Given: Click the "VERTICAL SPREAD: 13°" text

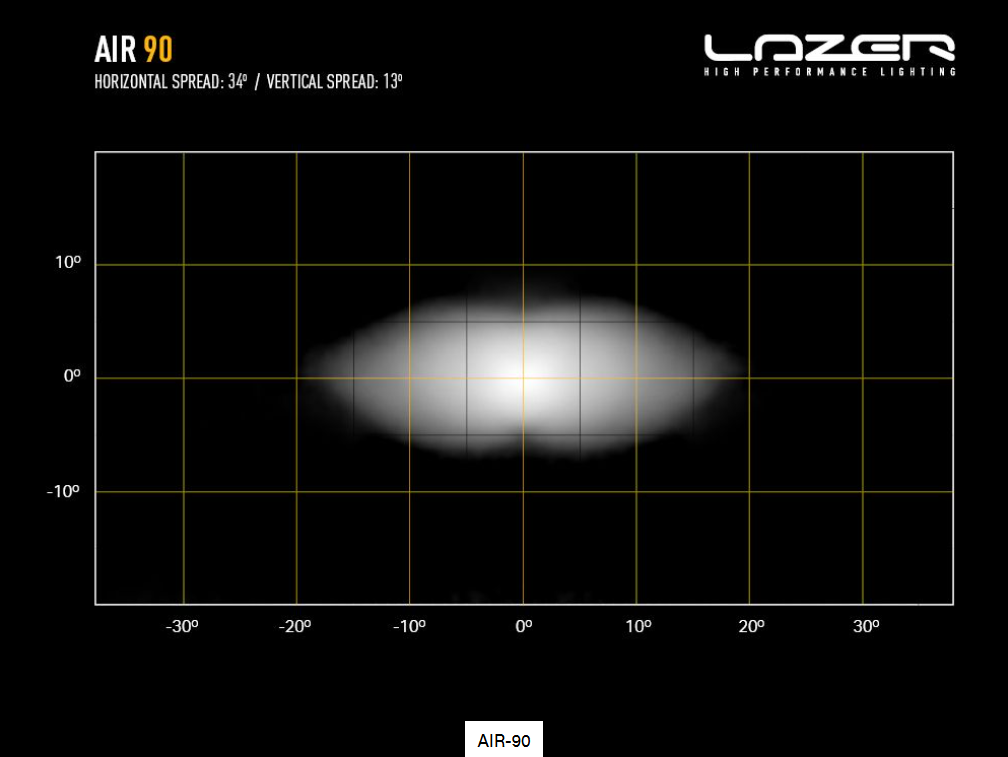Looking at the screenshot, I should point(334,82).
